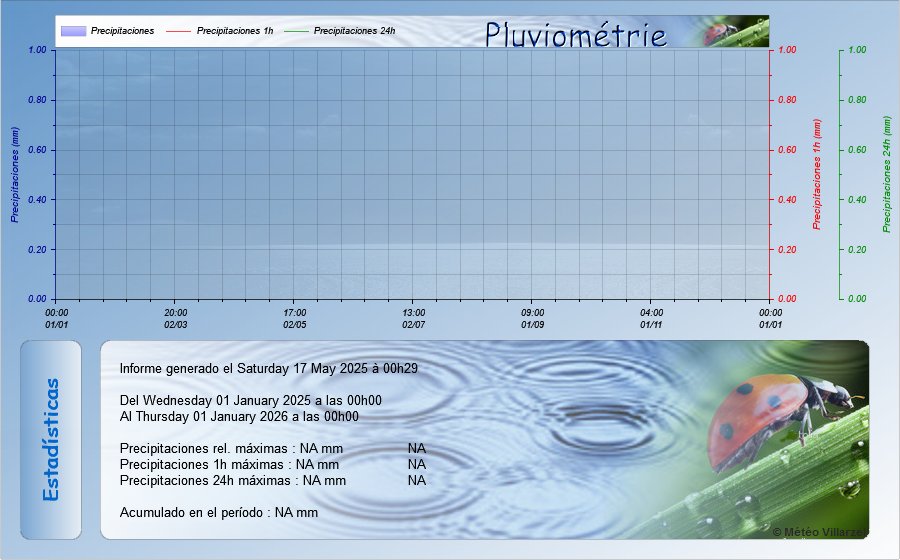The width and height of the screenshot is (900, 560).
Task: Click the green 0.40 value on 24h axis
Action: coord(857,200)
